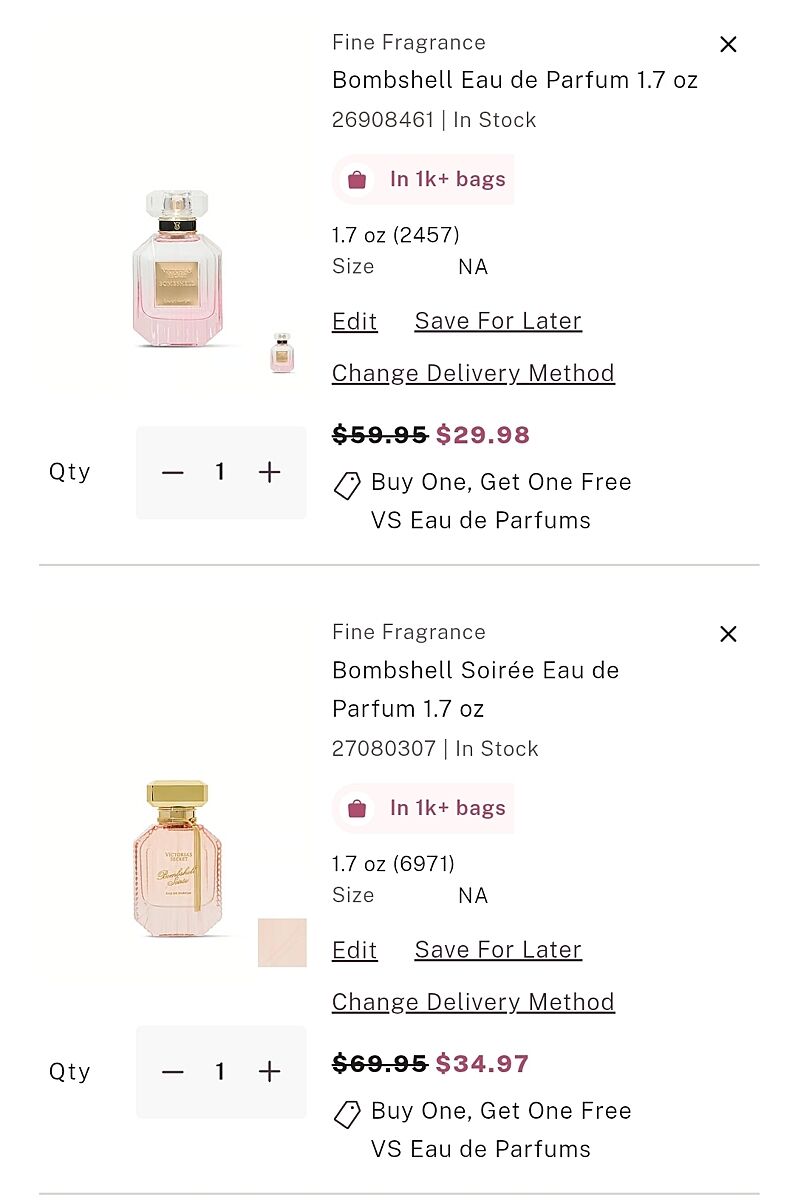Select the peach color swatch for Soirée
Viewport: 798px width, 1200px height.
click(x=282, y=942)
